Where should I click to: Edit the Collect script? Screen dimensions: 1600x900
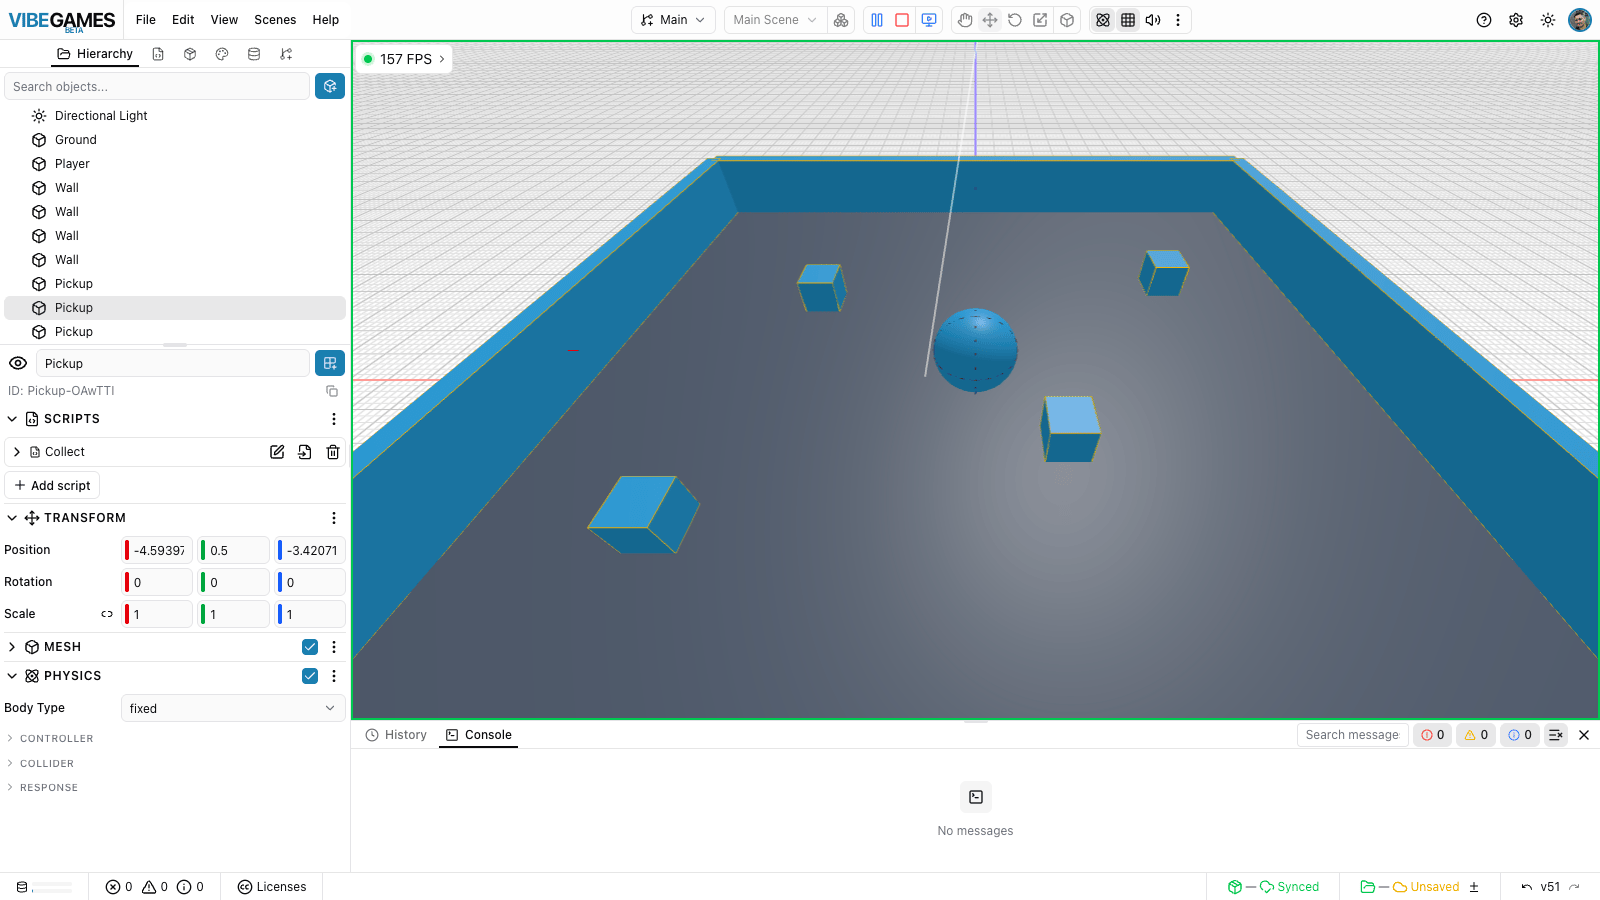coord(277,452)
